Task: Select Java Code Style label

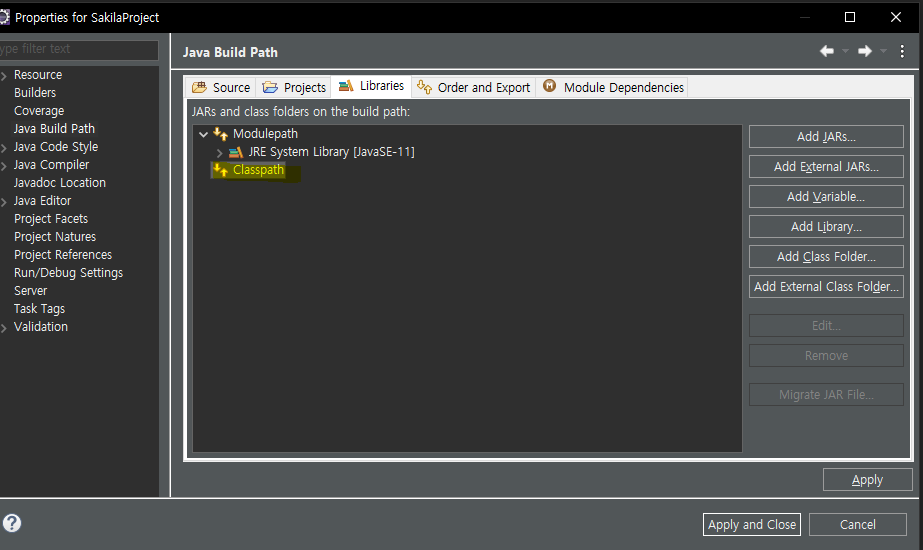Action: [56, 147]
